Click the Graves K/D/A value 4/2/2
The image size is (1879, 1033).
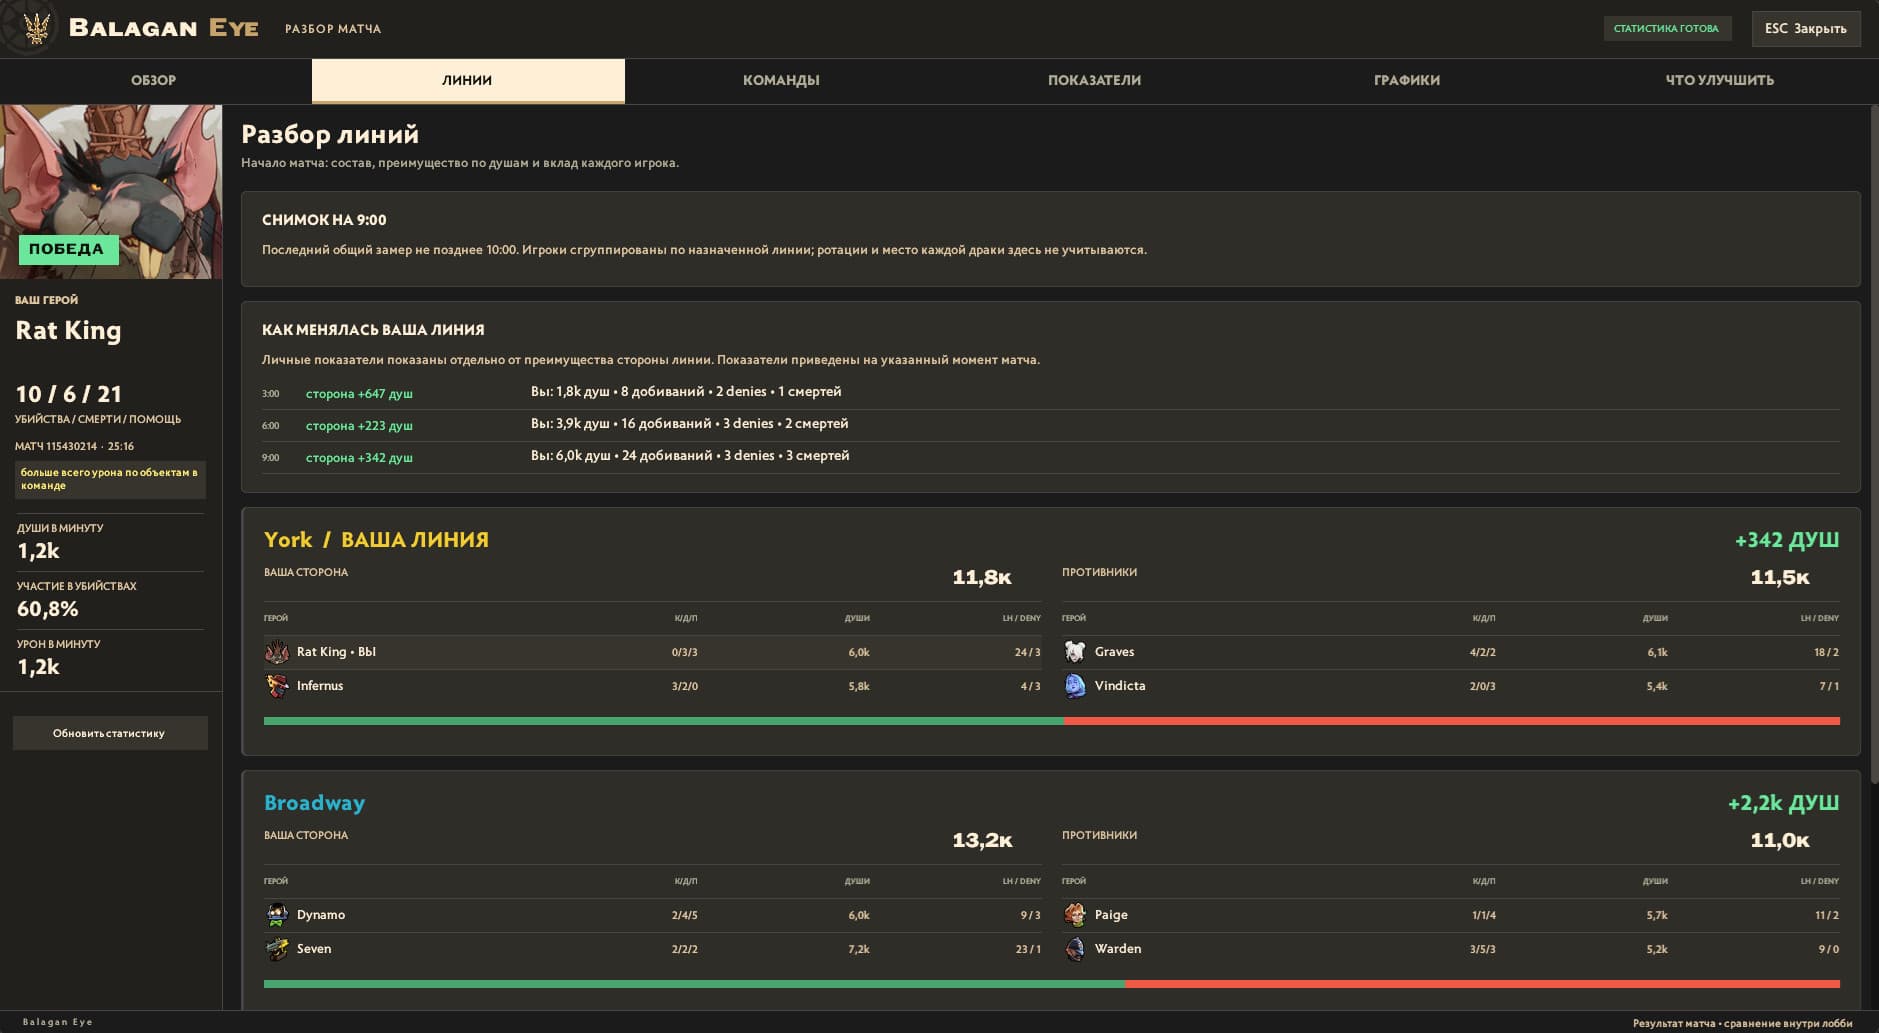[x=1483, y=652]
